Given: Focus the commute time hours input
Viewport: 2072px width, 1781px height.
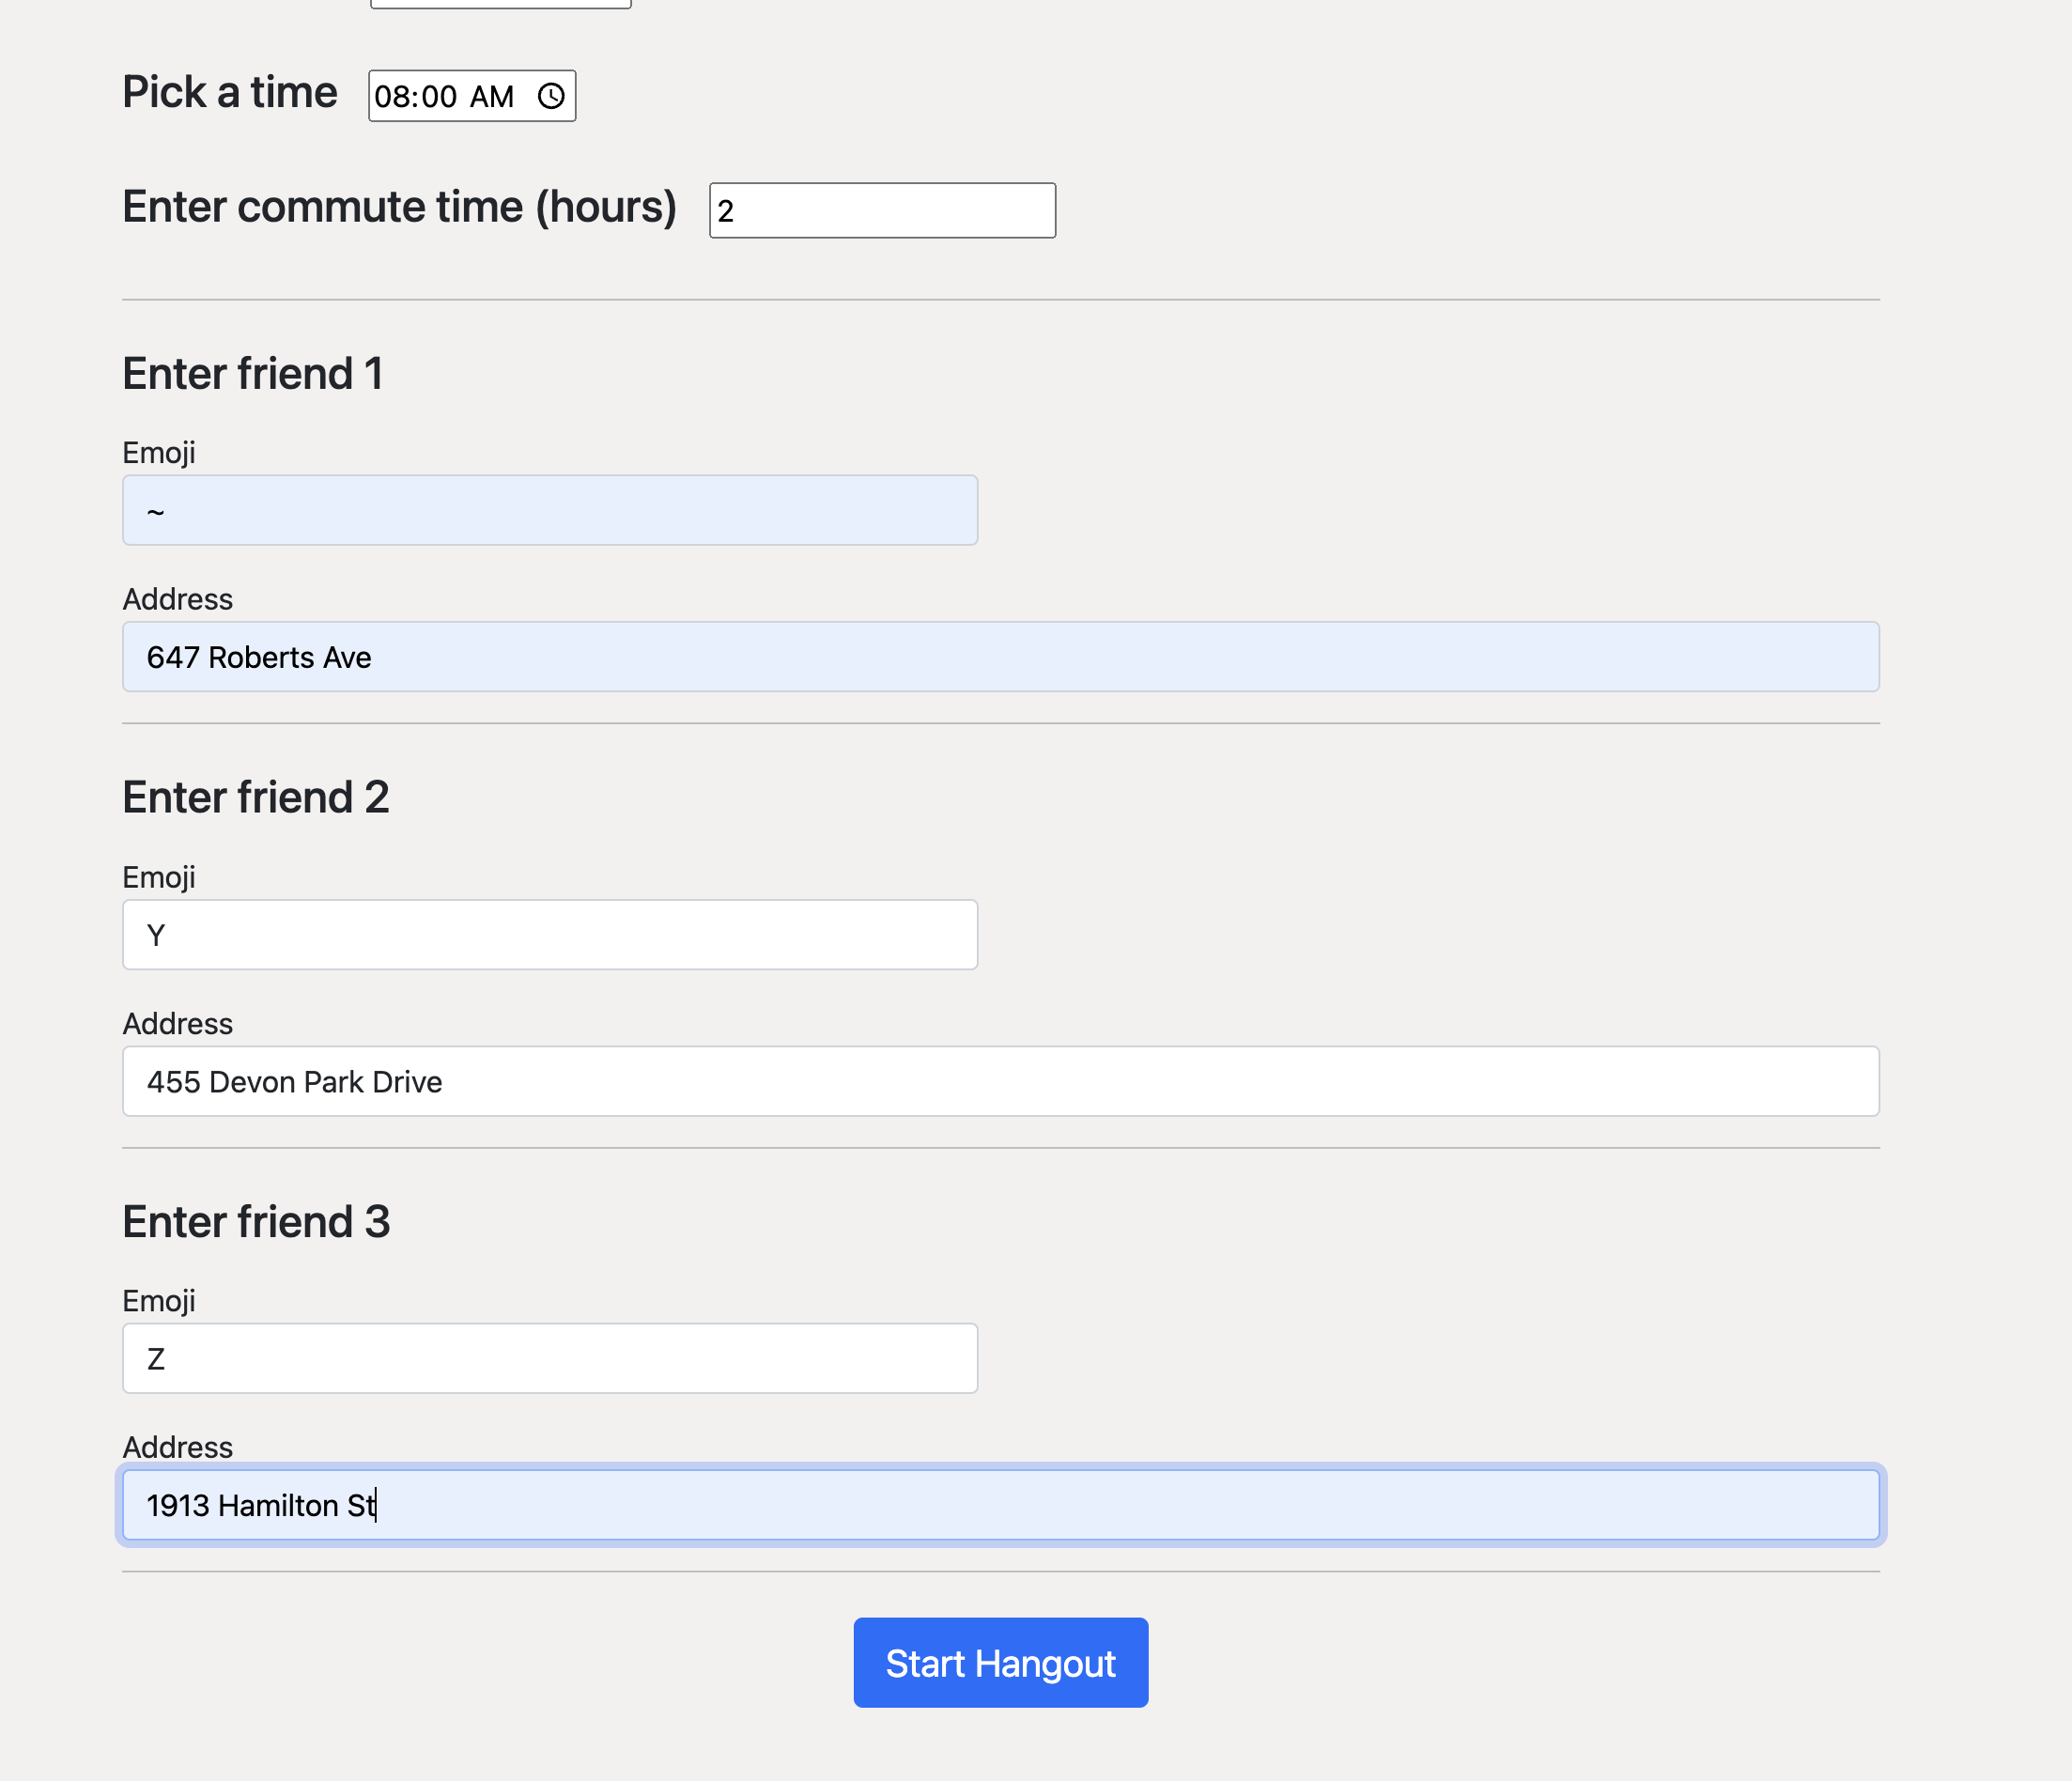Looking at the screenshot, I should click(881, 210).
